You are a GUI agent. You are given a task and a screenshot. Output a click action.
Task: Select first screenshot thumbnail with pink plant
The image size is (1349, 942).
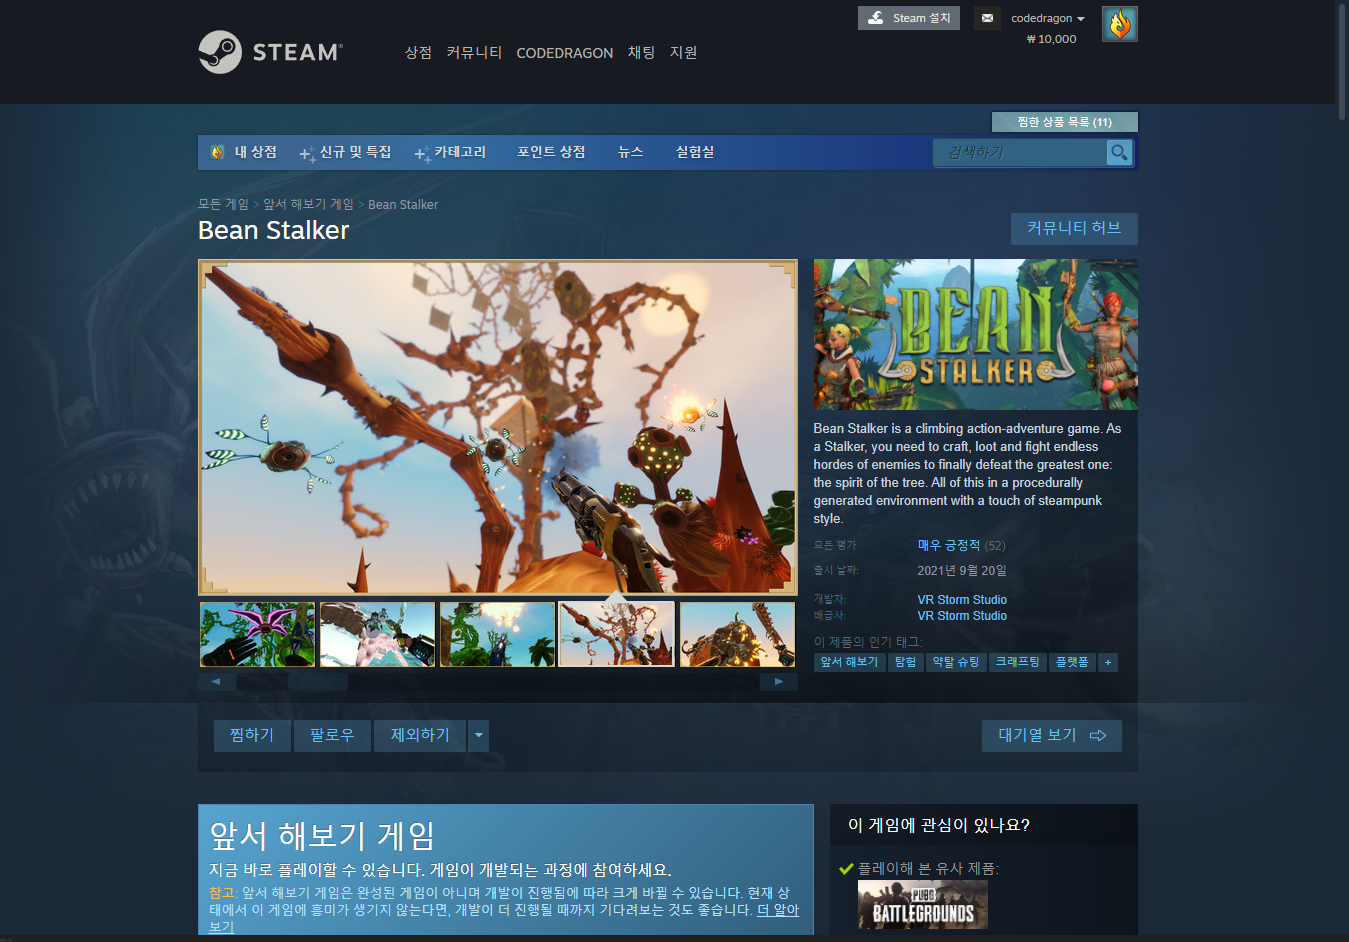[x=257, y=634]
